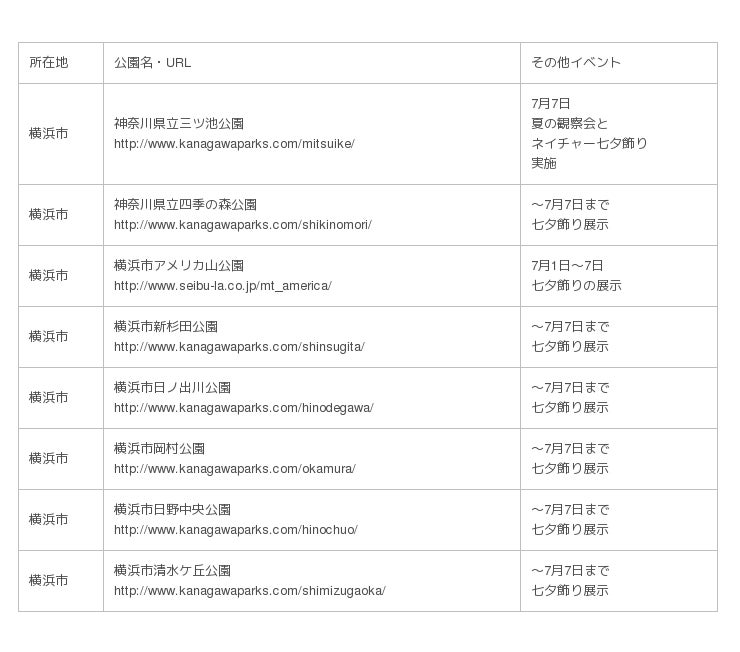Click the seibu-la mt_america URL

pos(222,286)
